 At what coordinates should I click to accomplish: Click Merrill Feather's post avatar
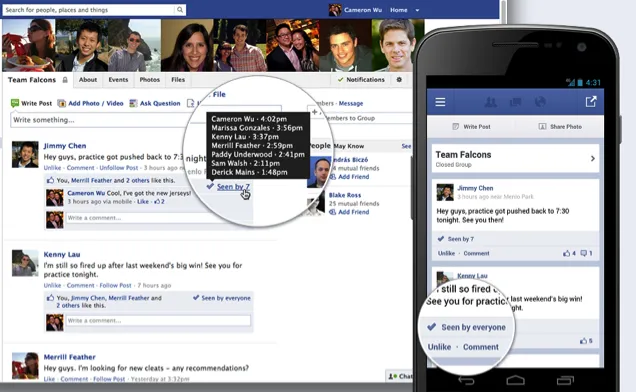click(25, 366)
